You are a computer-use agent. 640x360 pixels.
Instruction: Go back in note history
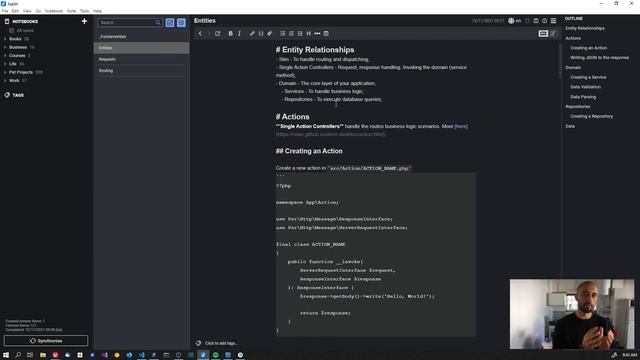[x=200, y=33]
